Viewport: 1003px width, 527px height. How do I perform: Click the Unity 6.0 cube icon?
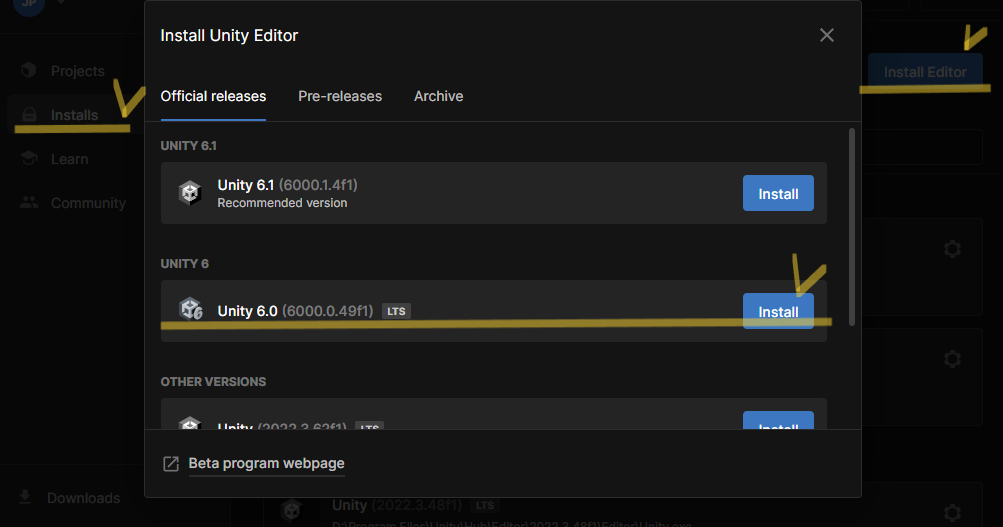[x=191, y=309]
